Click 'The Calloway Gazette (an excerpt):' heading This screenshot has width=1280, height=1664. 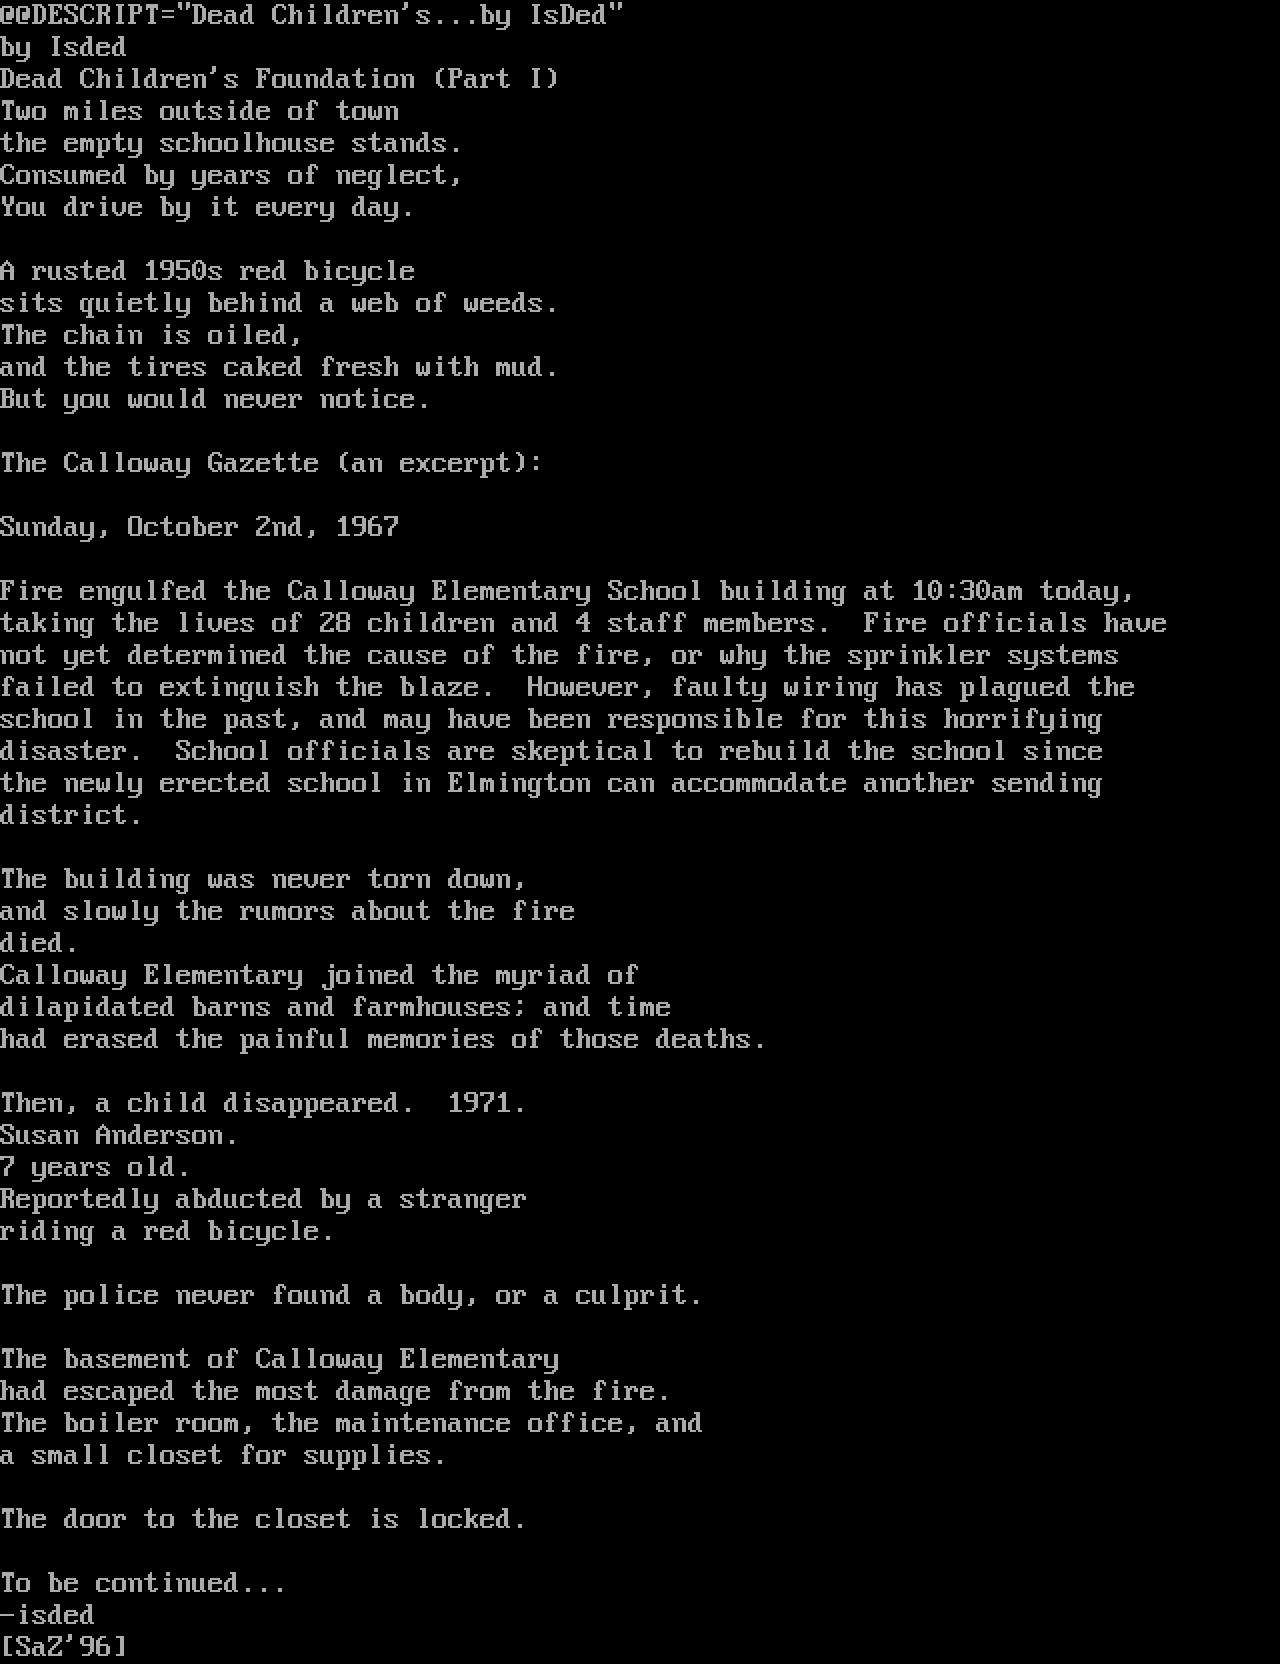[272, 463]
